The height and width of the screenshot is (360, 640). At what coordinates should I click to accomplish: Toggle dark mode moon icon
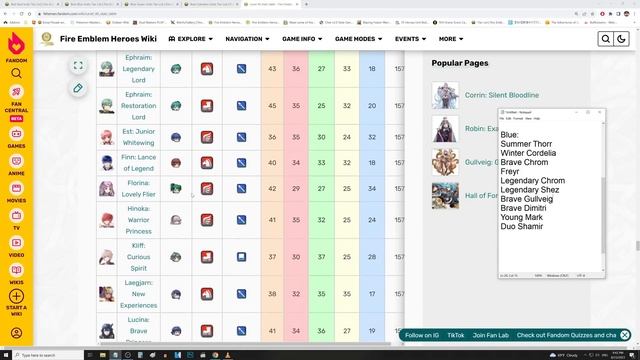[621, 39]
